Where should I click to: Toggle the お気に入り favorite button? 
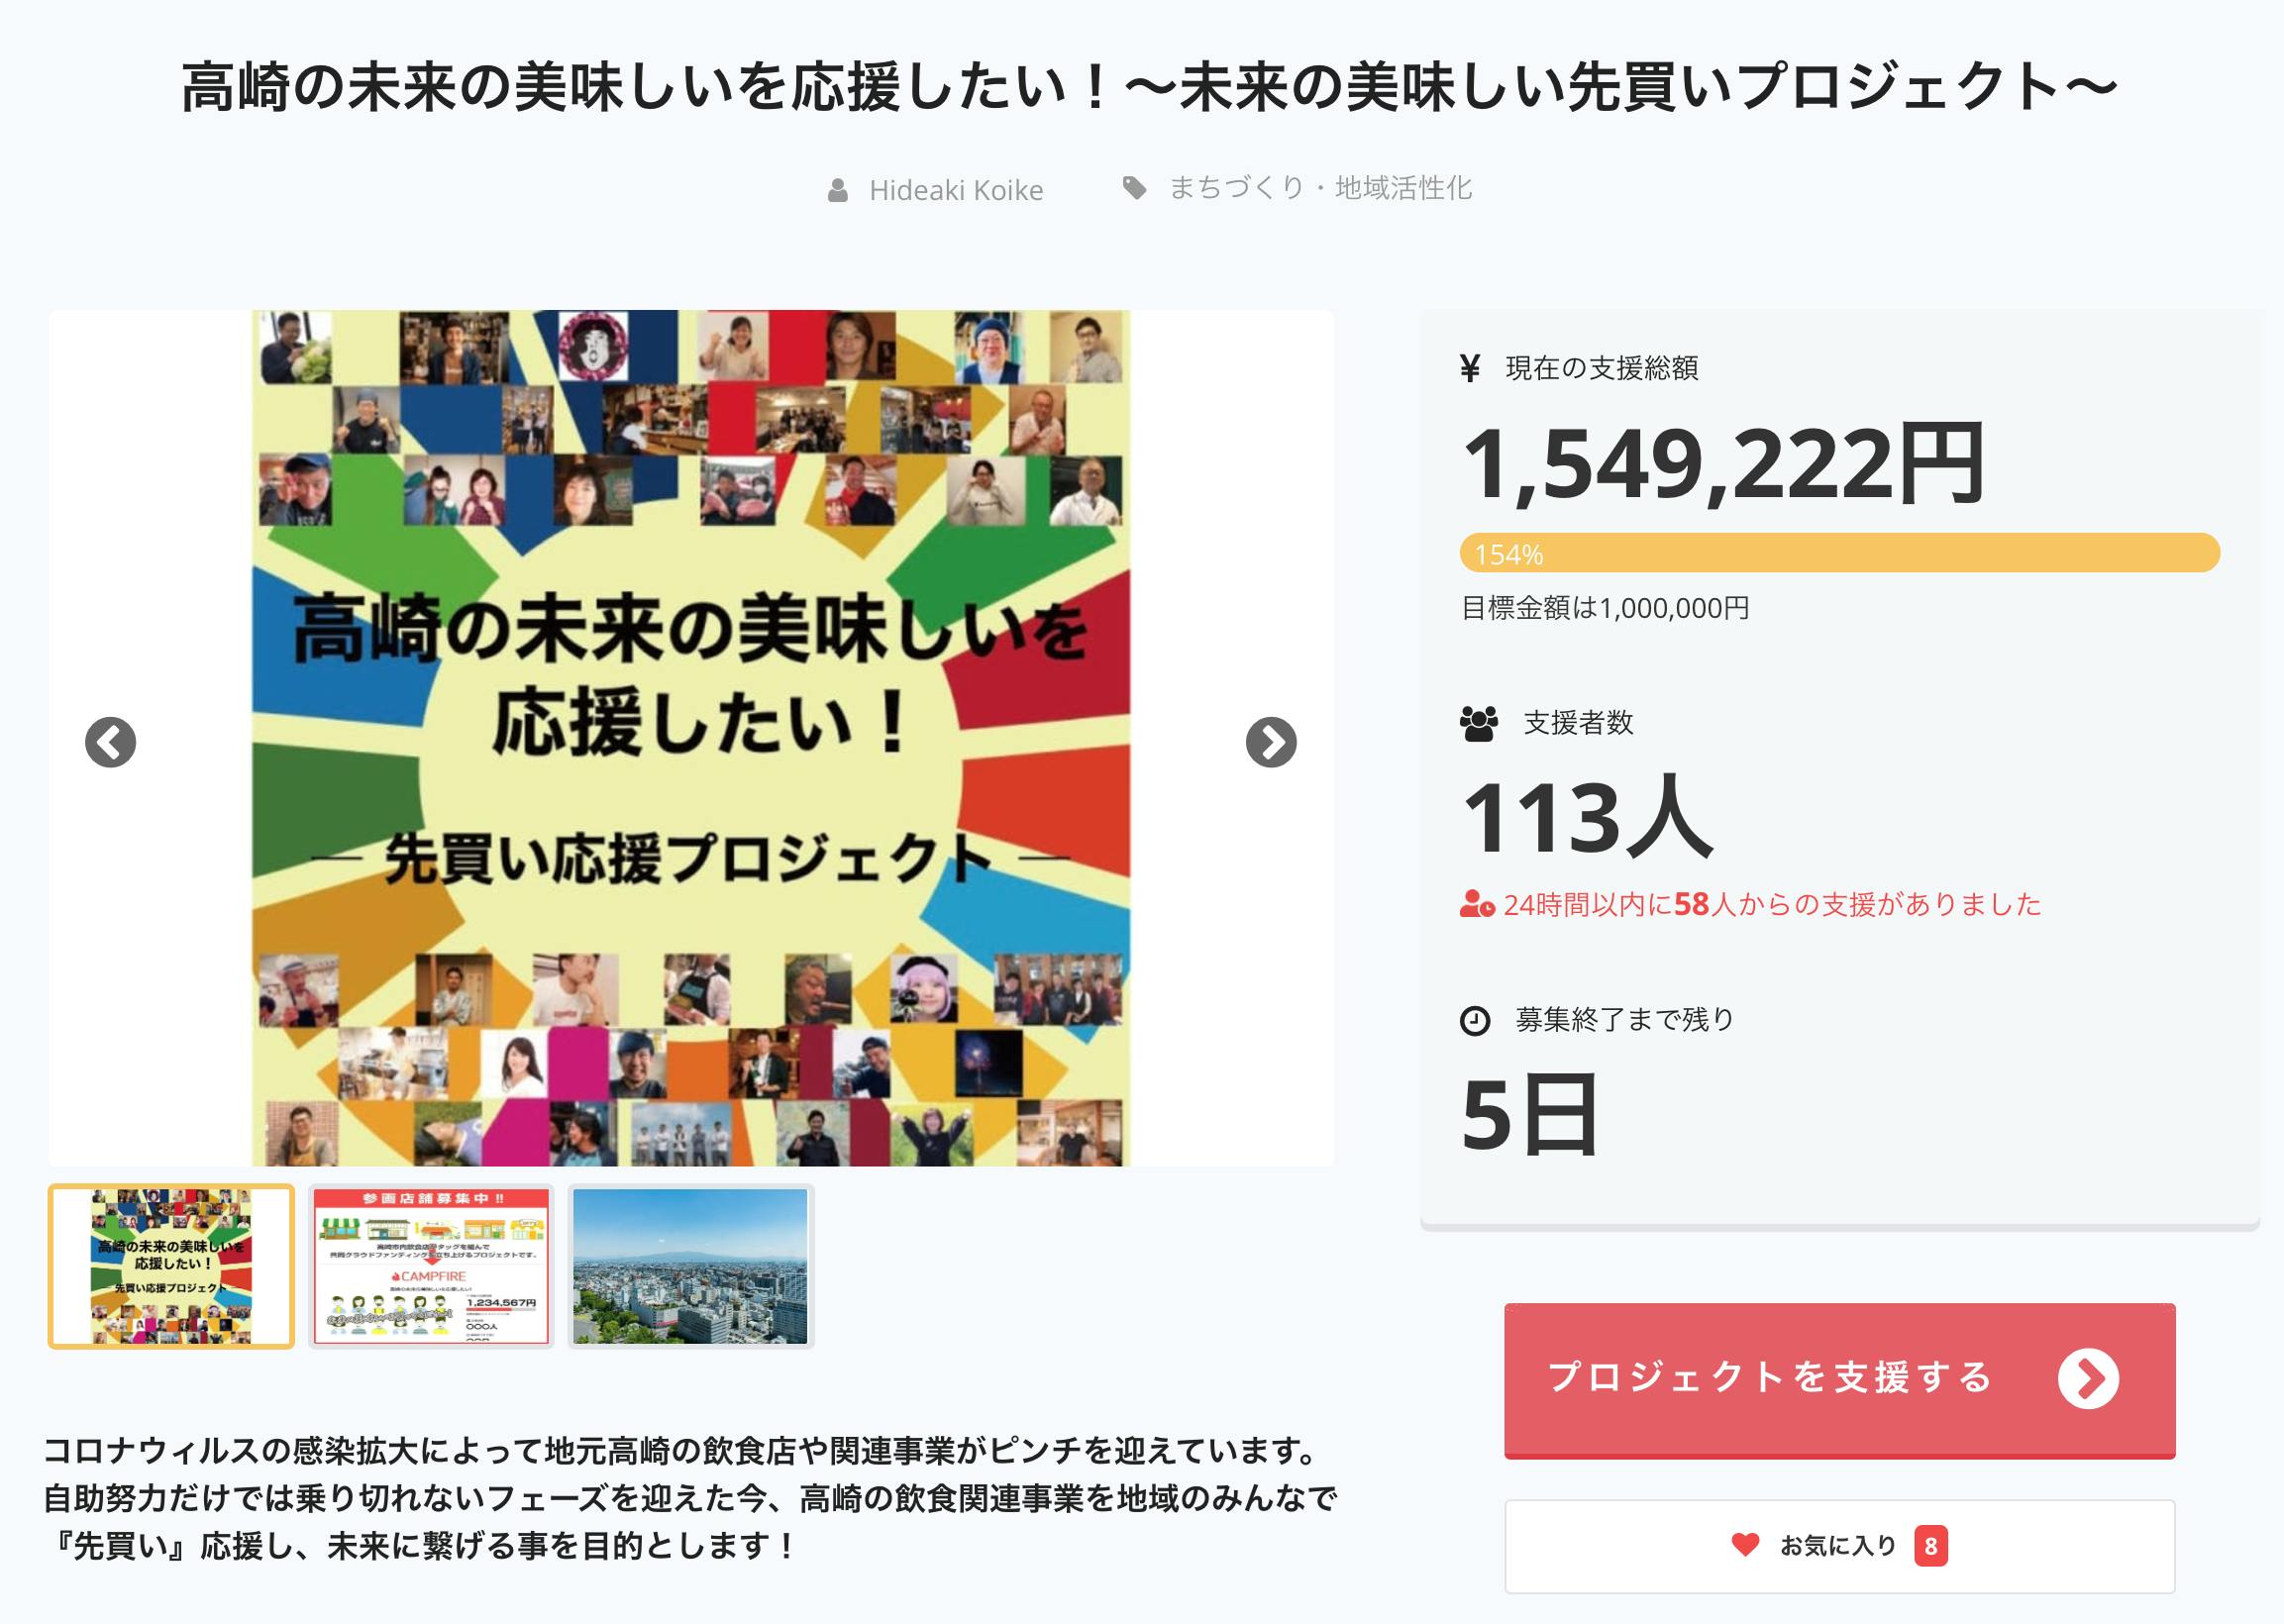click(1838, 1545)
